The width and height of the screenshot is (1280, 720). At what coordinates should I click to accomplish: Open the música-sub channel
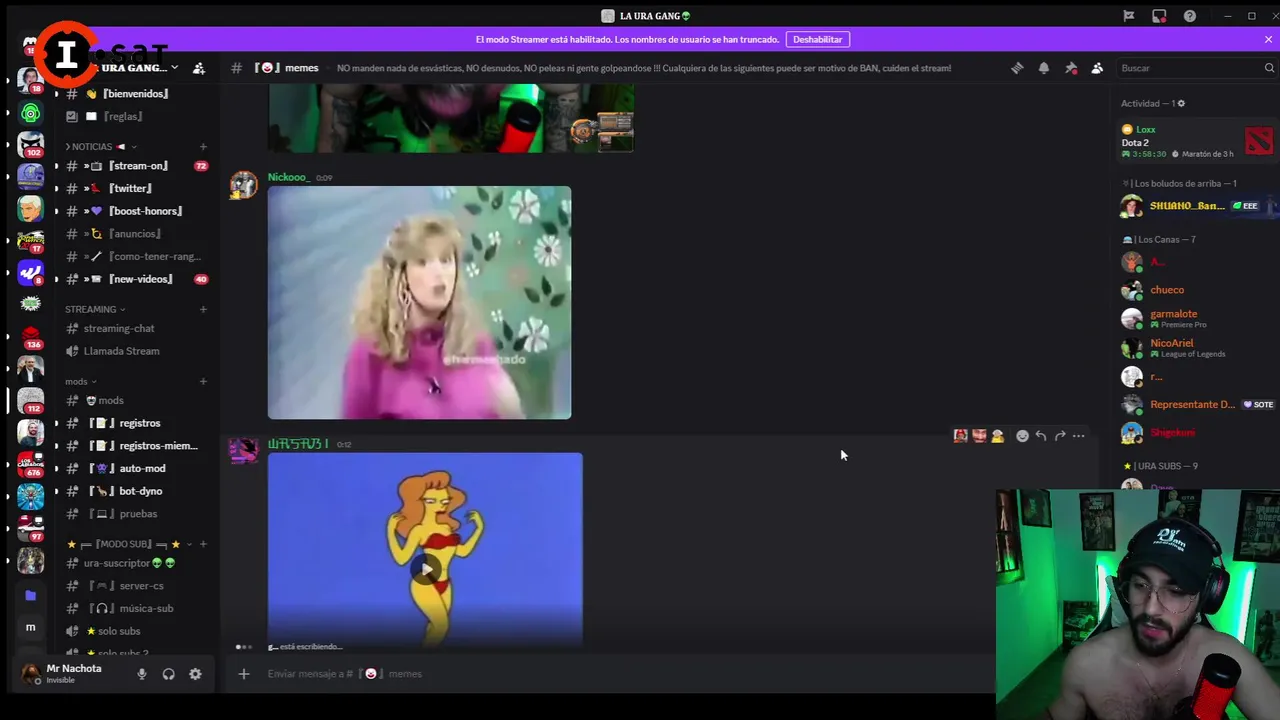135,608
